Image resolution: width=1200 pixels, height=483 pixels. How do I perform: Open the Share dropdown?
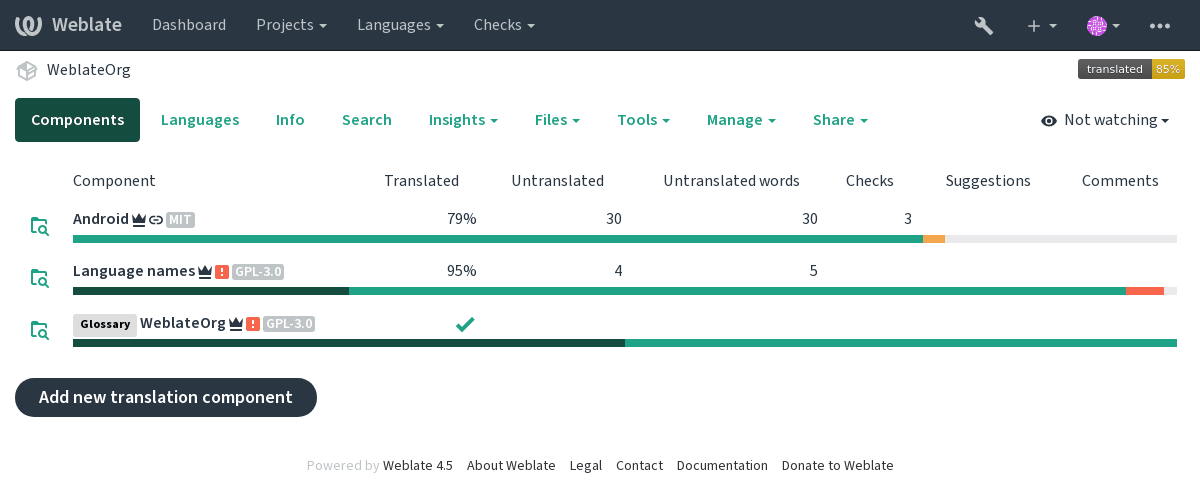tap(840, 120)
